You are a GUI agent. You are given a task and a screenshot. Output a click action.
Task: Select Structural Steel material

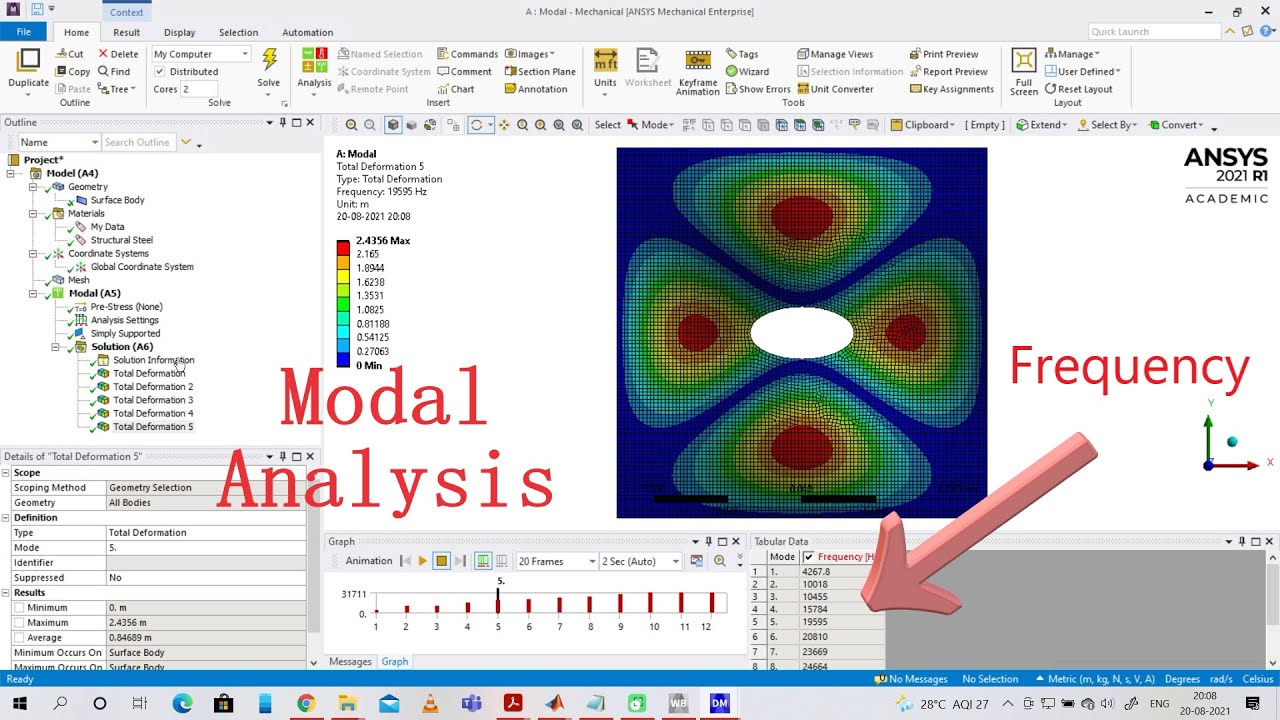122,240
